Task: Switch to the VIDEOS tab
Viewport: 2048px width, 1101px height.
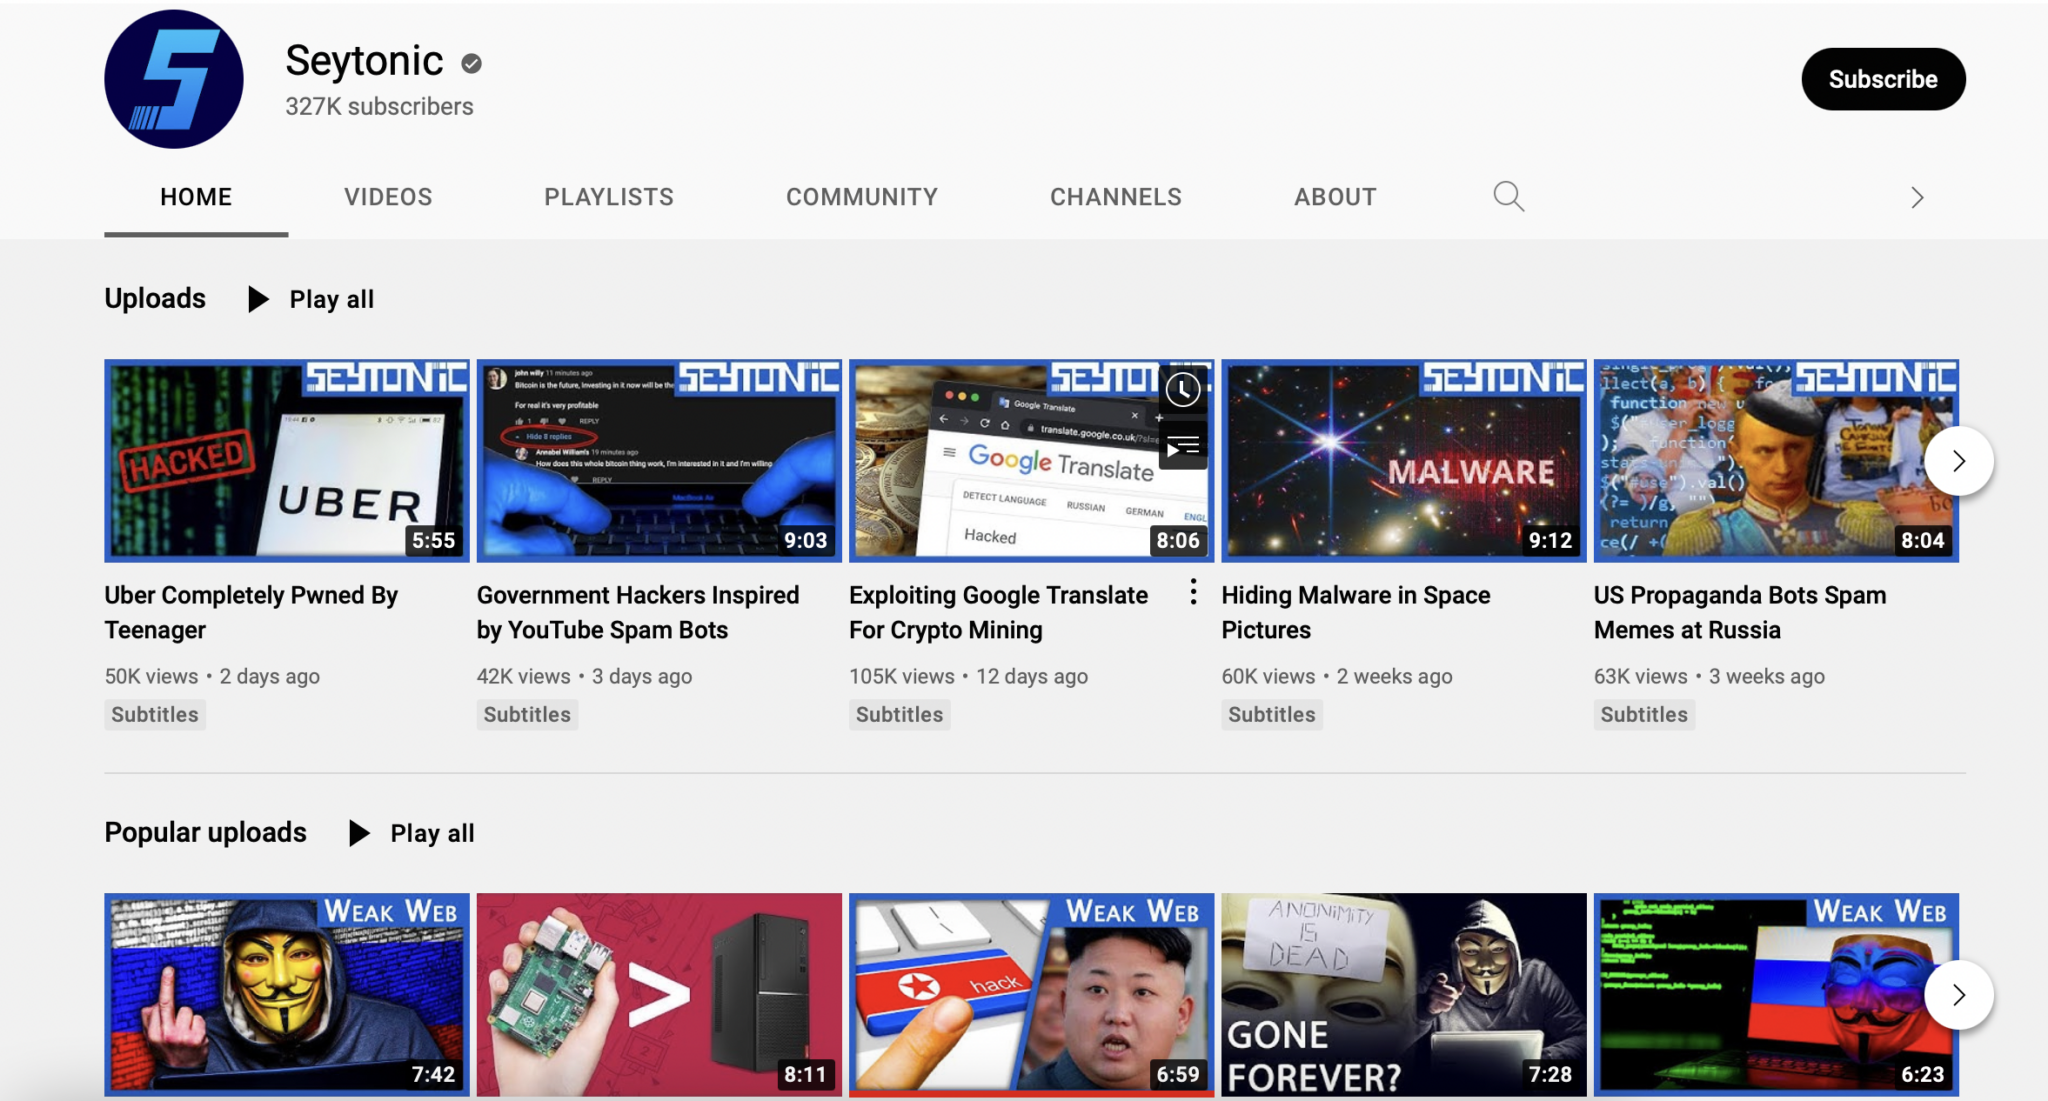Action: point(388,196)
